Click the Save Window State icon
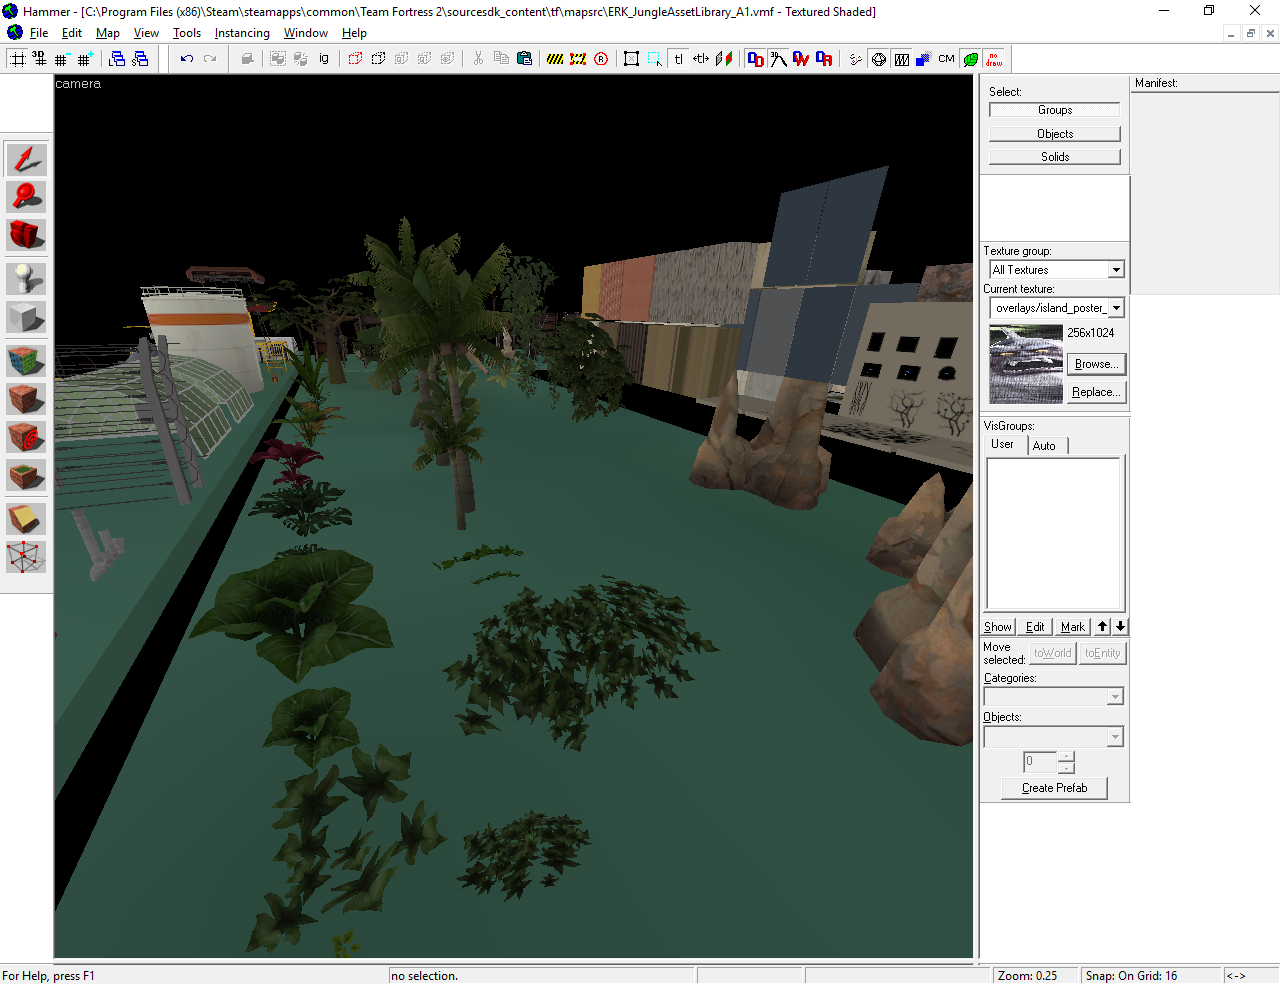1280x984 pixels. pyautogui.click(x=140, y=59)
